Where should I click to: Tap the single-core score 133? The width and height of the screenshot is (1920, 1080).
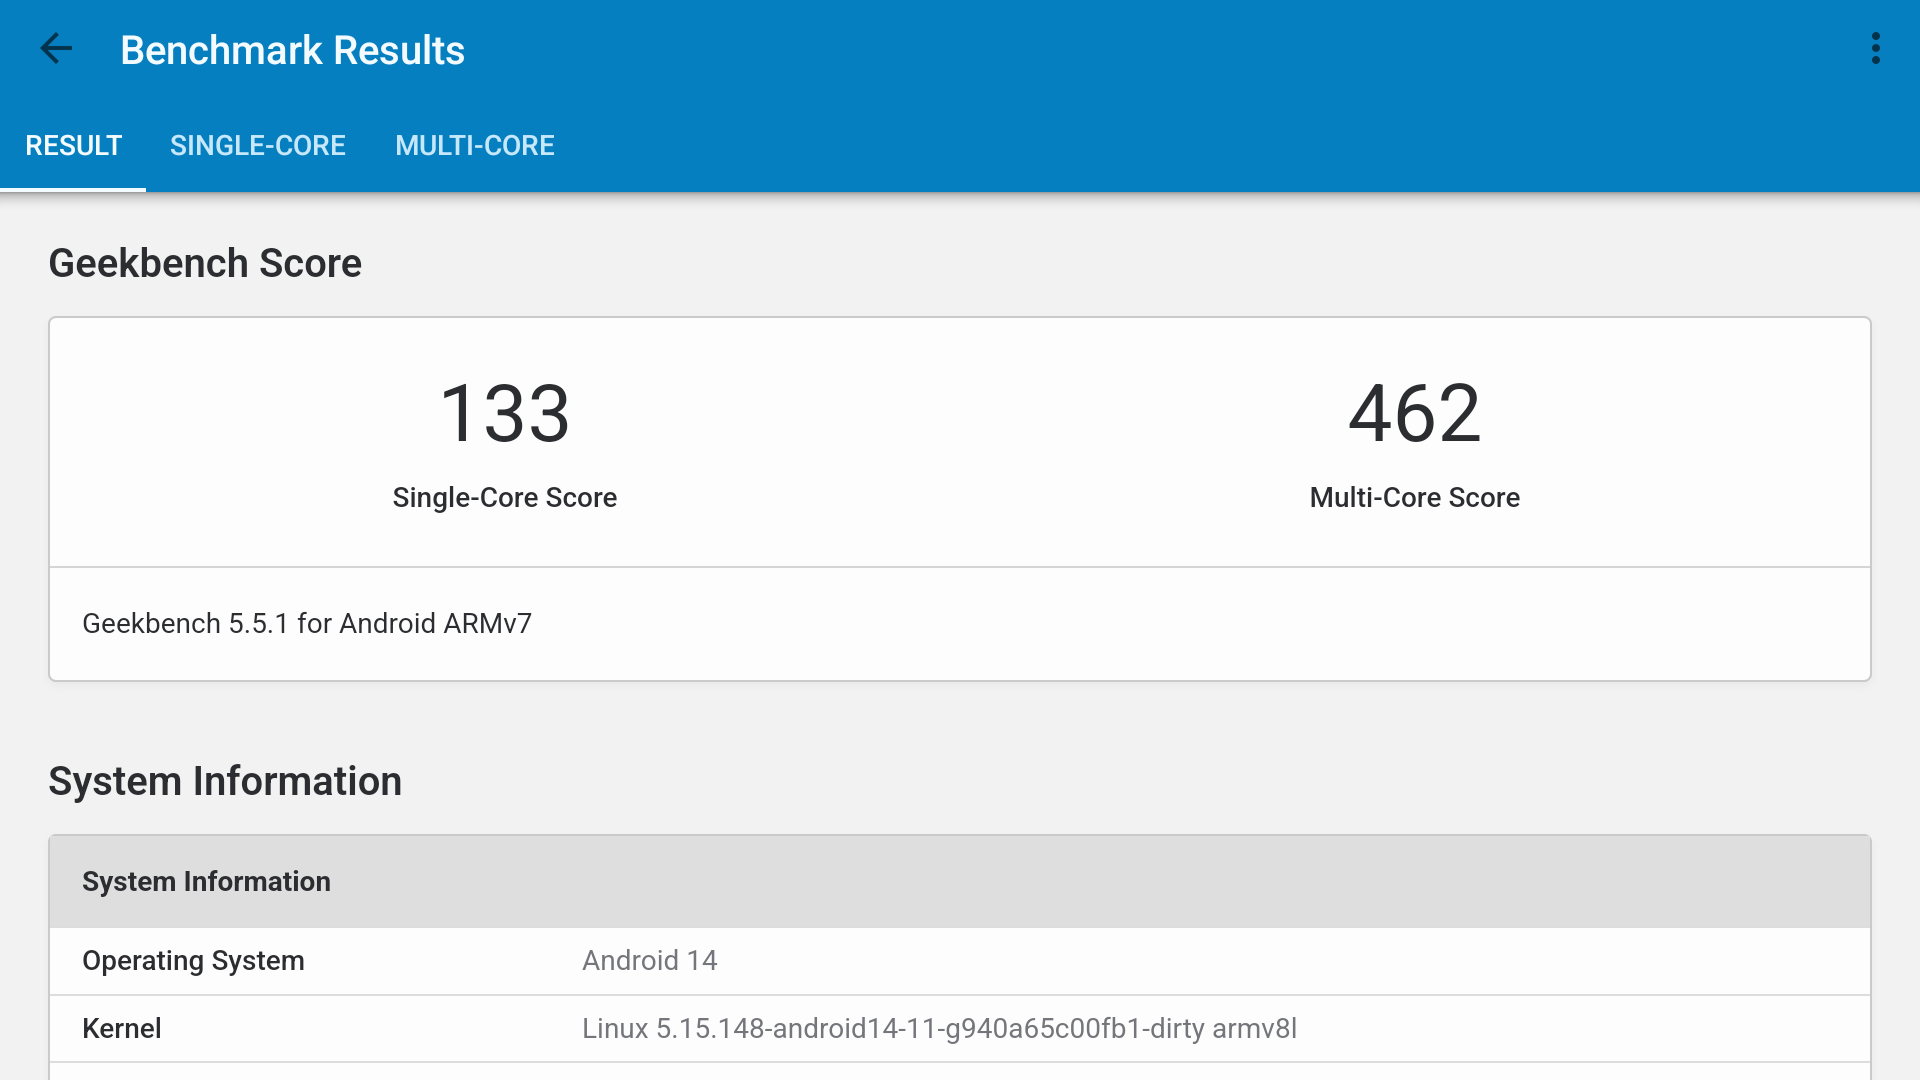[504, 414]
